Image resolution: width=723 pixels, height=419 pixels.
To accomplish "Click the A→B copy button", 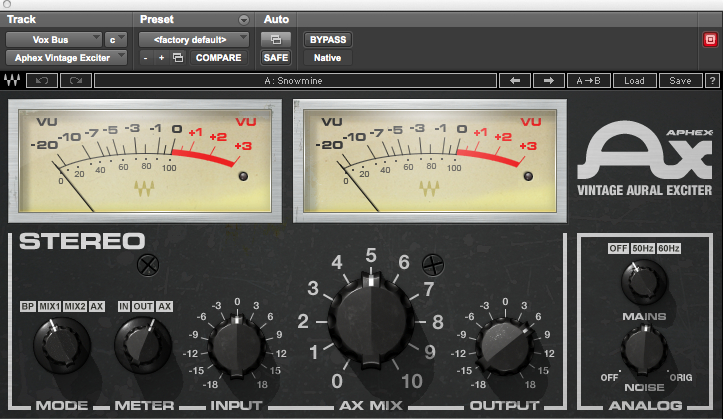I will [588, 81].
